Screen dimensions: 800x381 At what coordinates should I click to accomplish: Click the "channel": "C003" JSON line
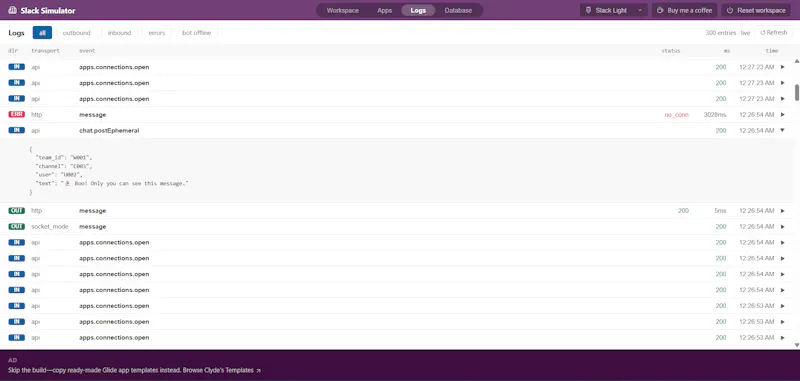[x=64, y=166]
